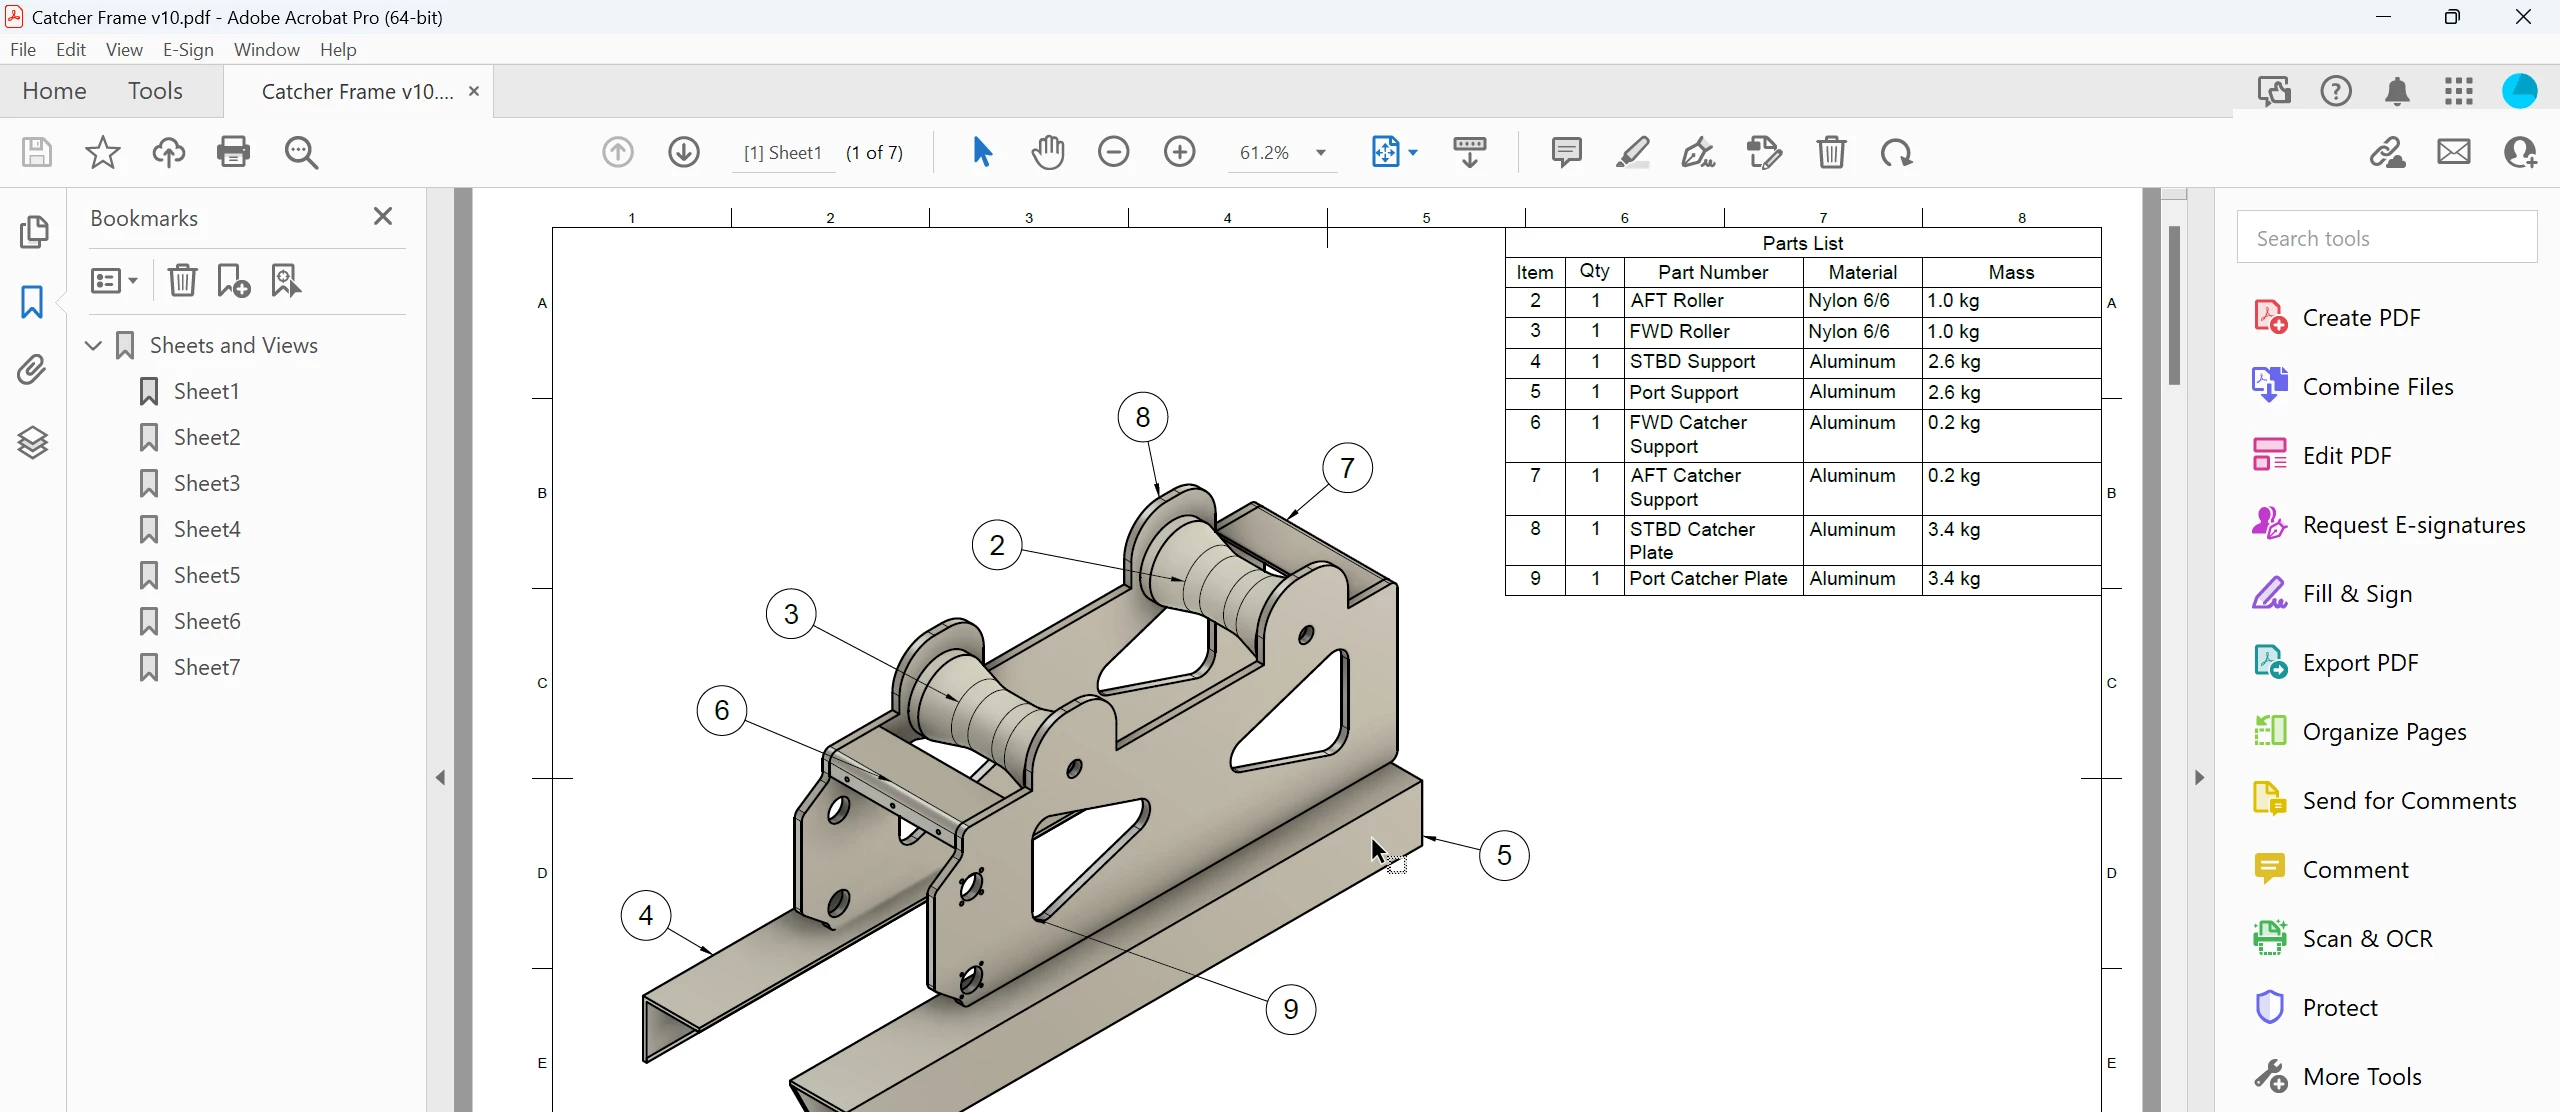The width and height of the screenshot is (2560, 1112).
Task: Open the Attachments paperclip panel
Action: pyautogui.click(x=33, y=371)
